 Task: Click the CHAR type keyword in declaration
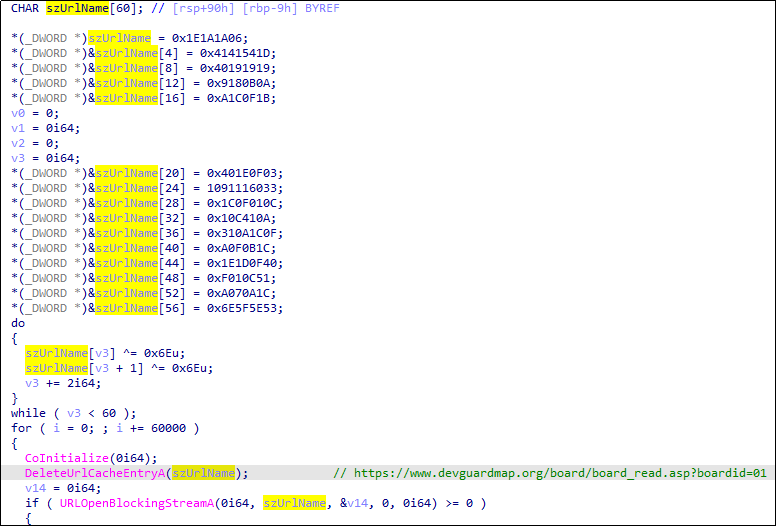25,8
